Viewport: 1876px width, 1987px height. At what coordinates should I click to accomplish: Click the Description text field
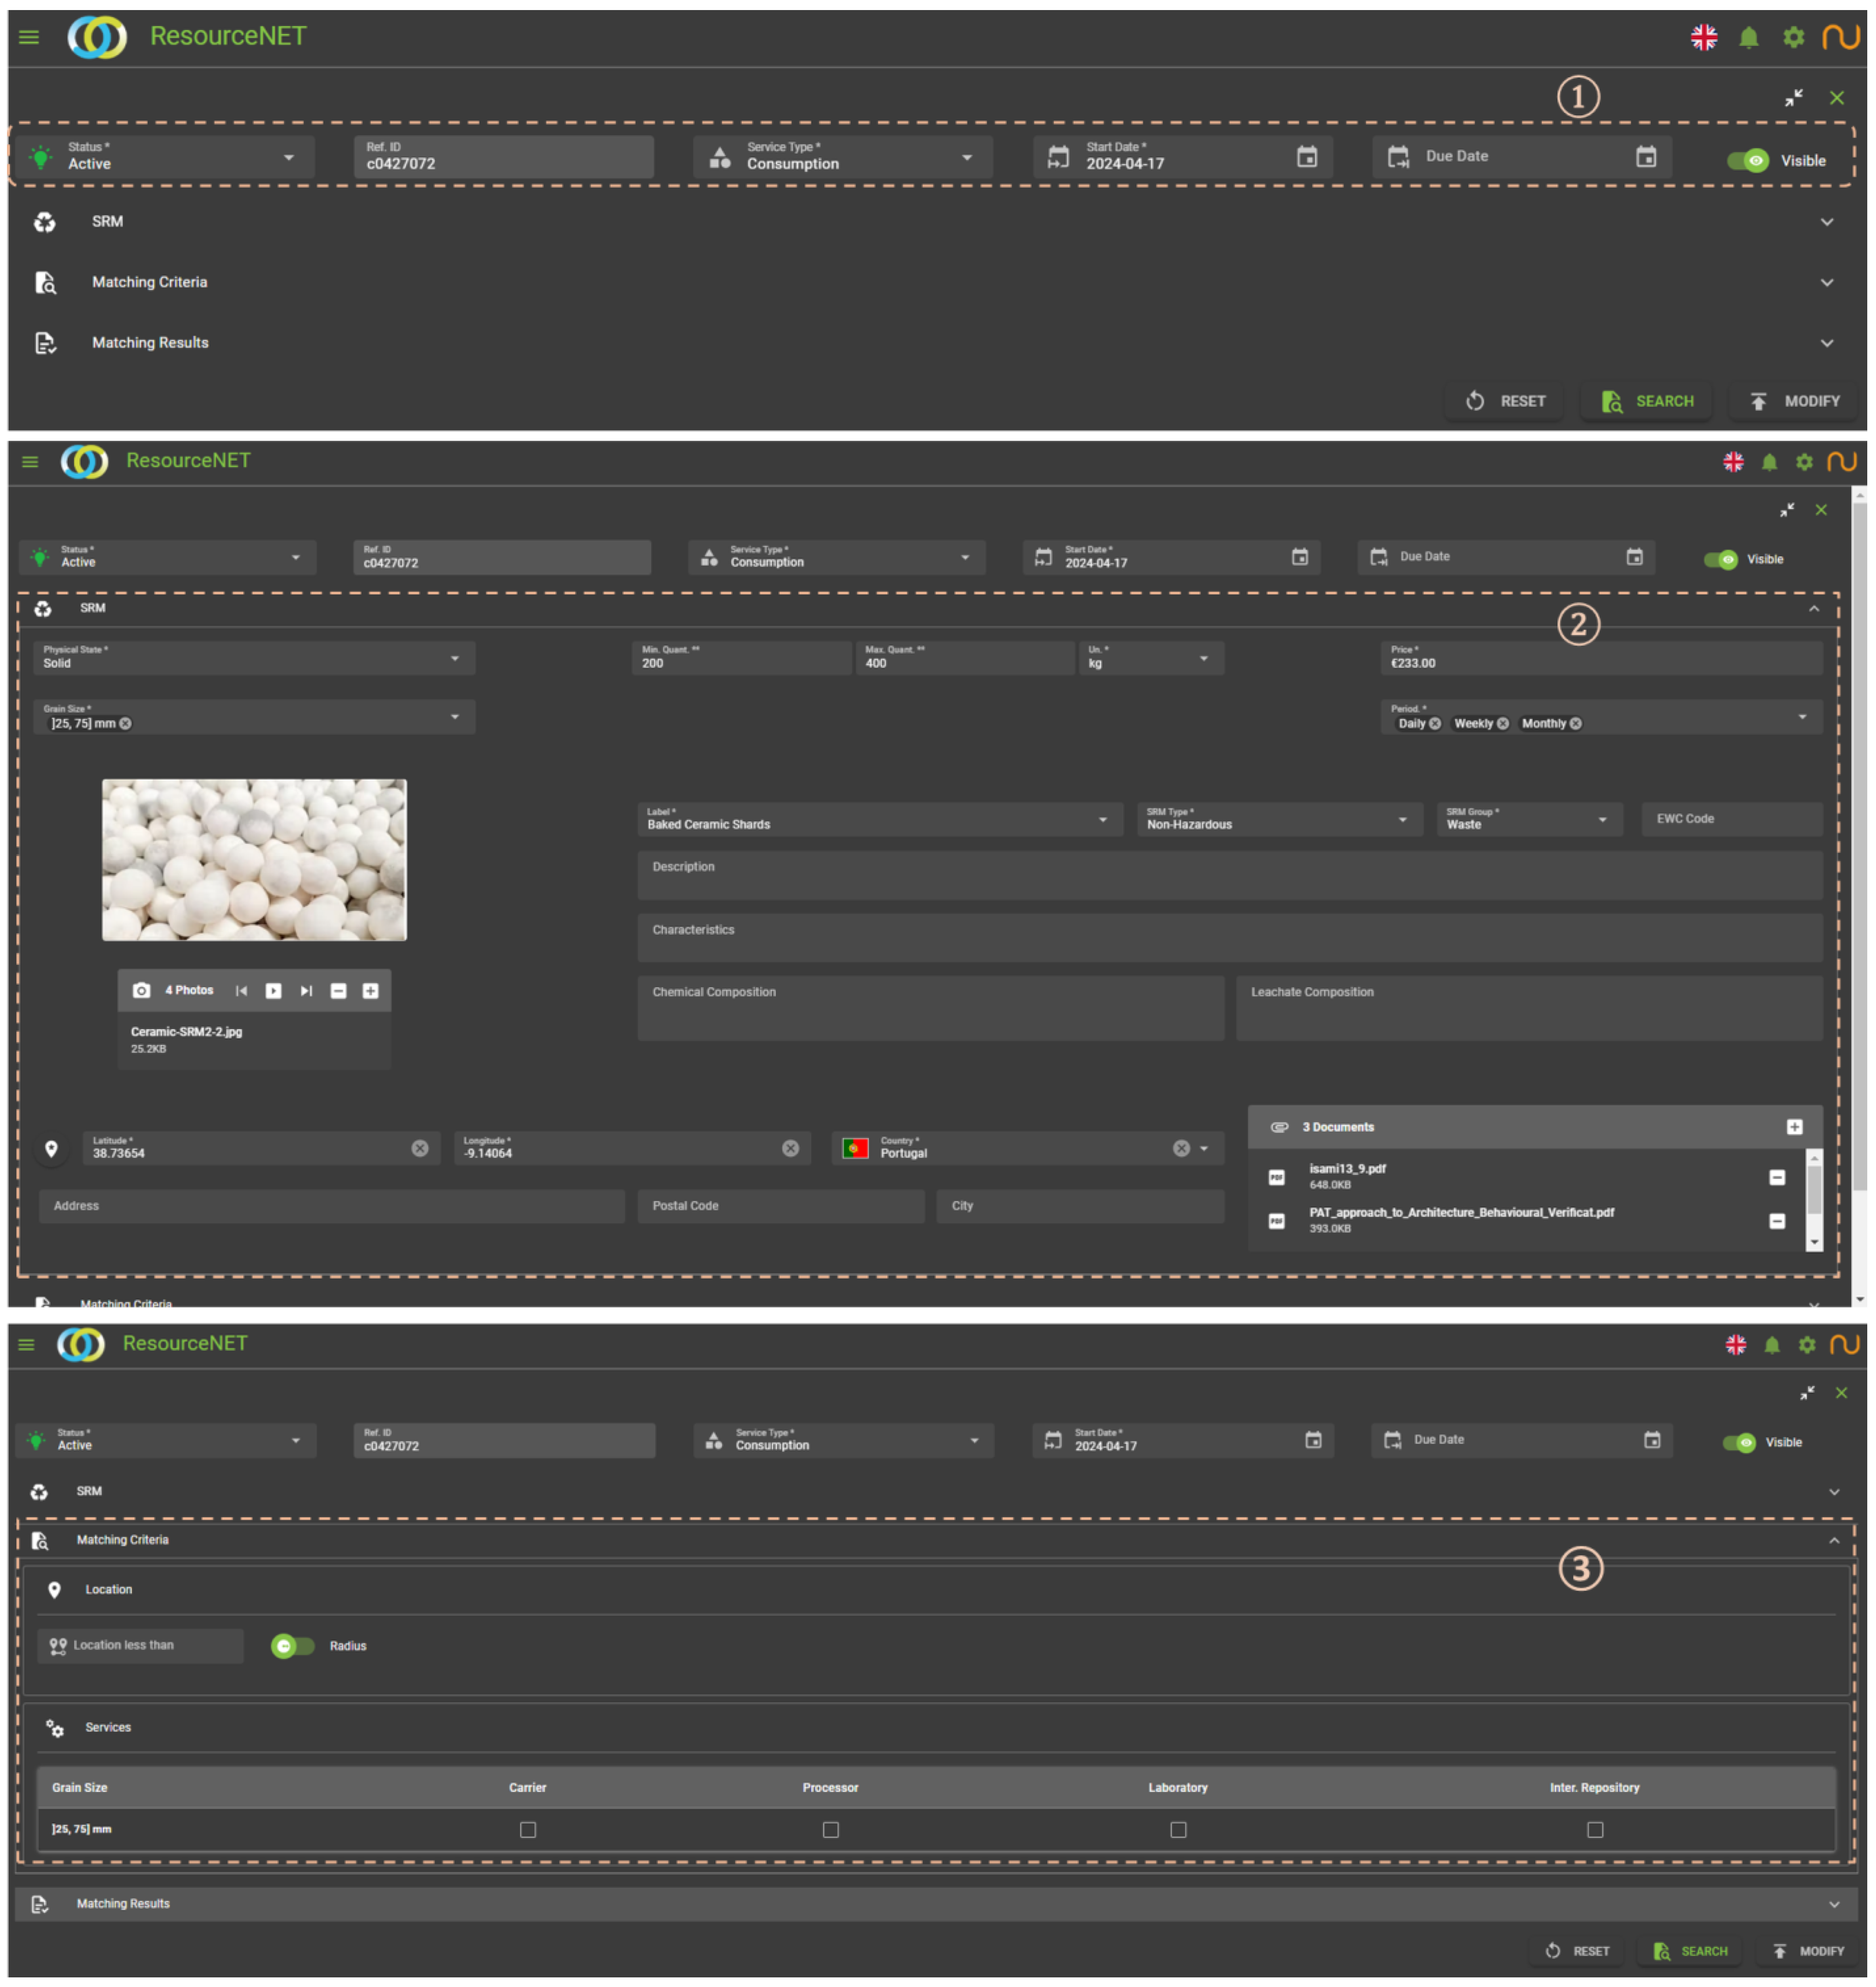[x=1229, y=875]
